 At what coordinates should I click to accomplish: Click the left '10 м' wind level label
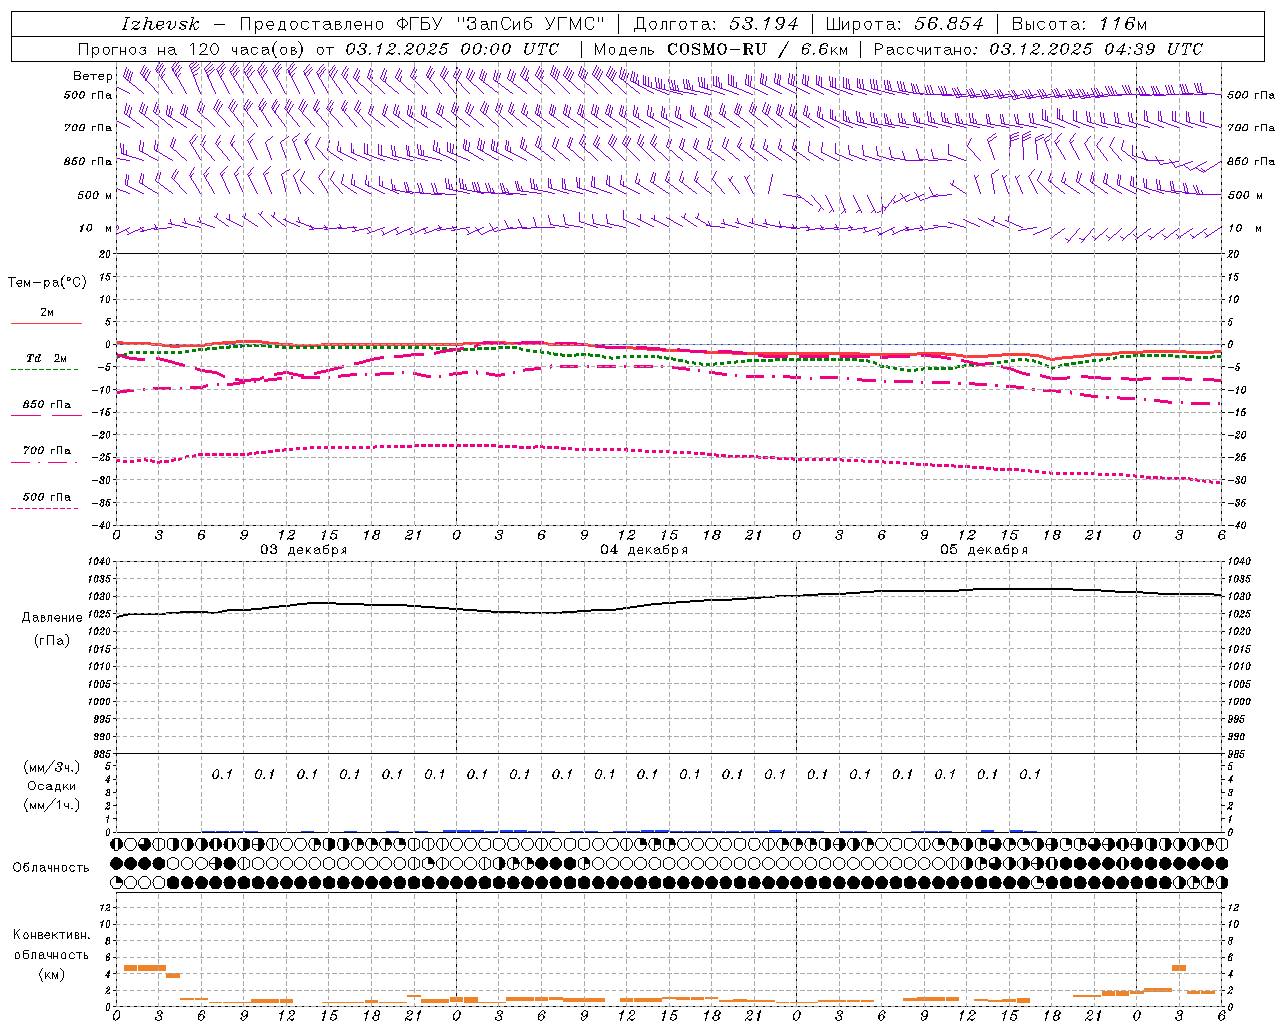[x=96, y=229]
